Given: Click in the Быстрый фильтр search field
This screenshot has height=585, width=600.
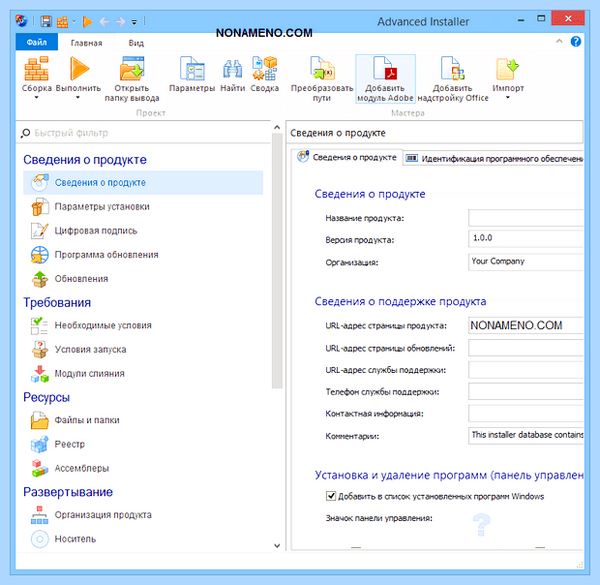Looking at the screenshot, I should (145, 133).
